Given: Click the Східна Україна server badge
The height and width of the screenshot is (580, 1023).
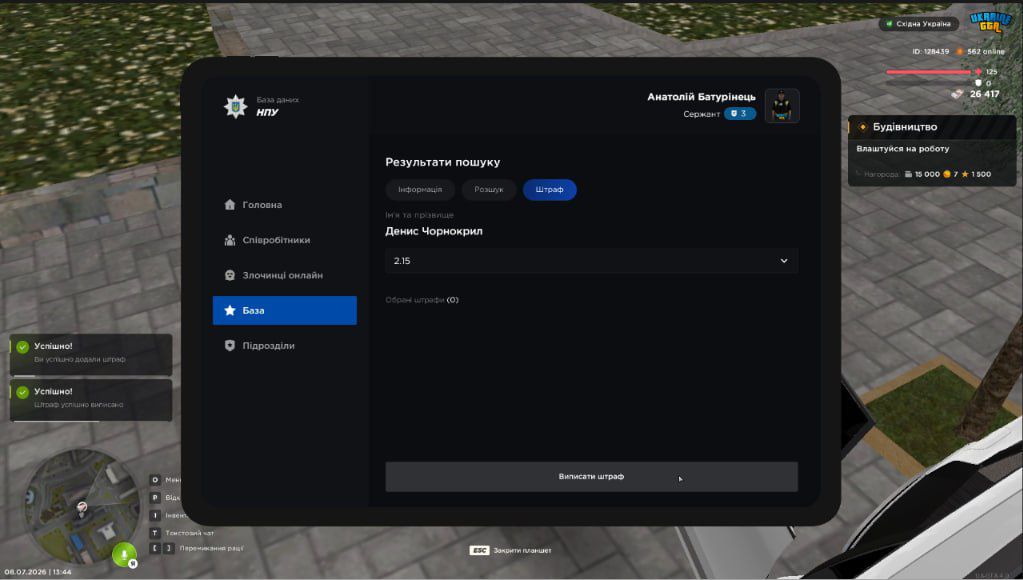Looking at the screenshot, I should (919, 23).
